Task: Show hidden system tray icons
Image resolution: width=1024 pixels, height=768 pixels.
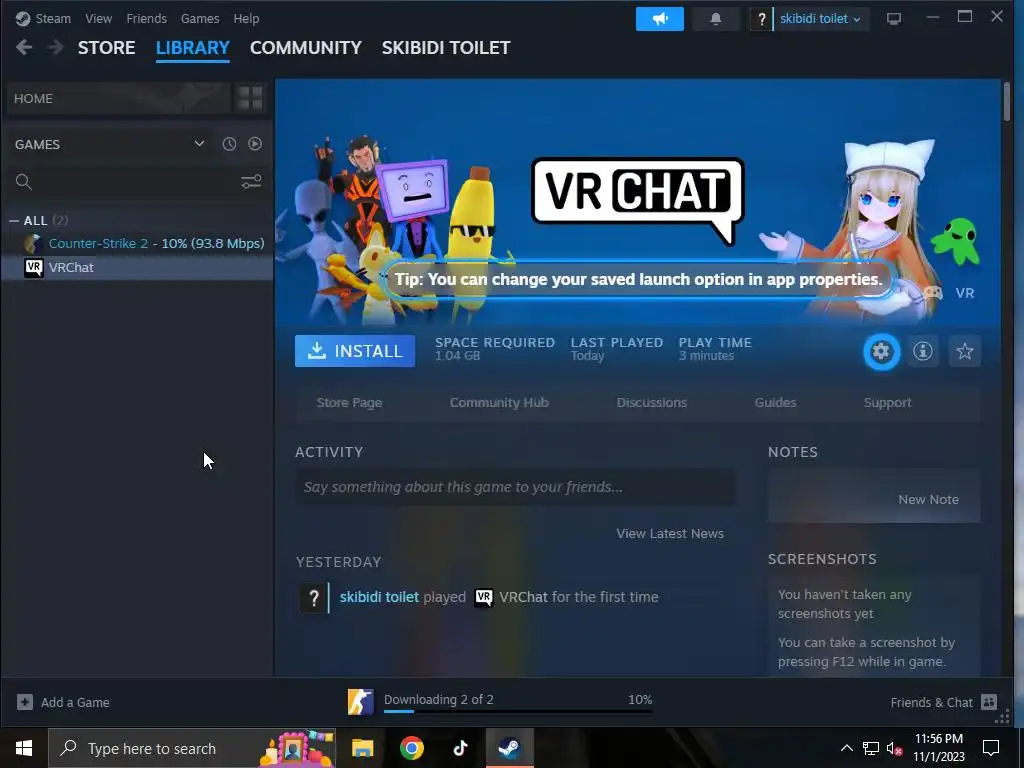Action: 846,748
